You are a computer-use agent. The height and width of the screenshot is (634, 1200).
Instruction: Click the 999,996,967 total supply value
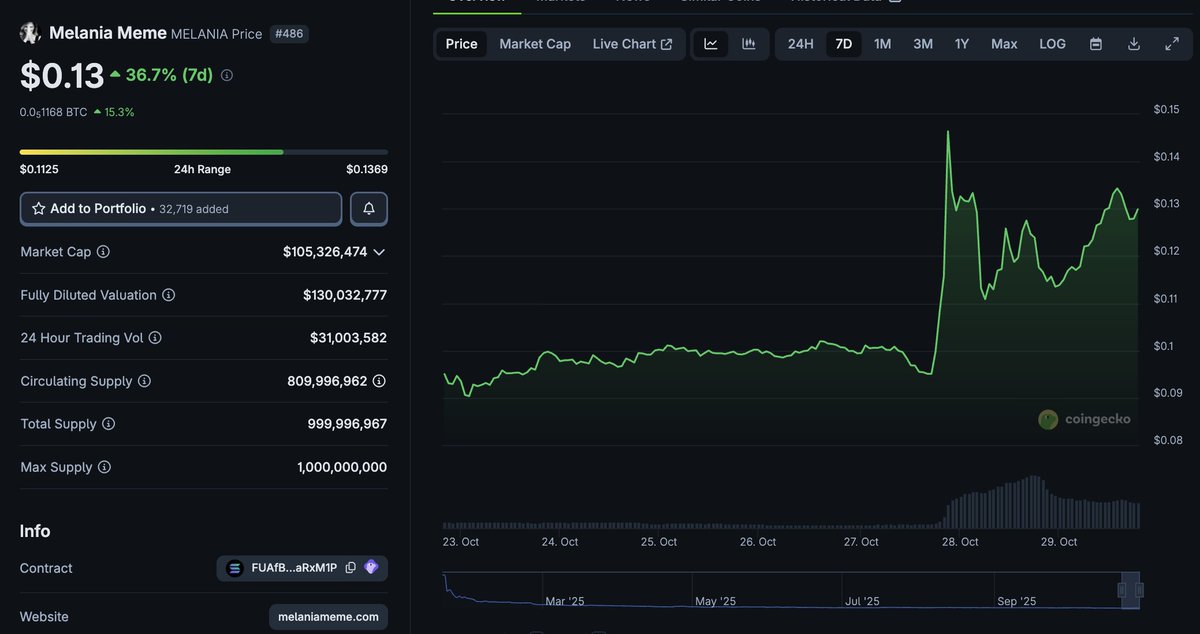347,424
